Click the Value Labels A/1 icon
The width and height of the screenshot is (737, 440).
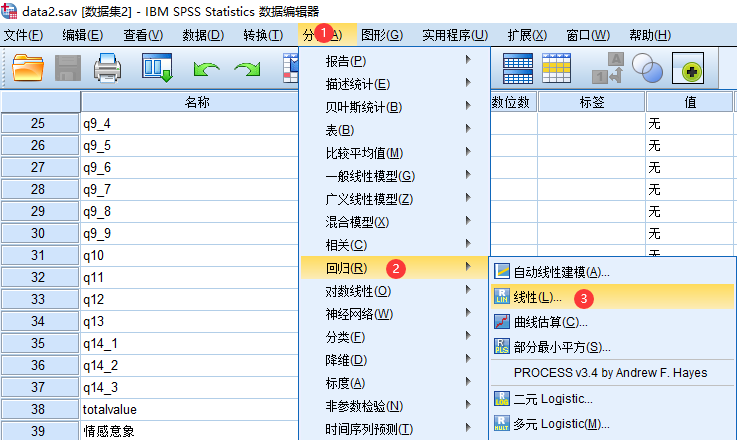608,69
